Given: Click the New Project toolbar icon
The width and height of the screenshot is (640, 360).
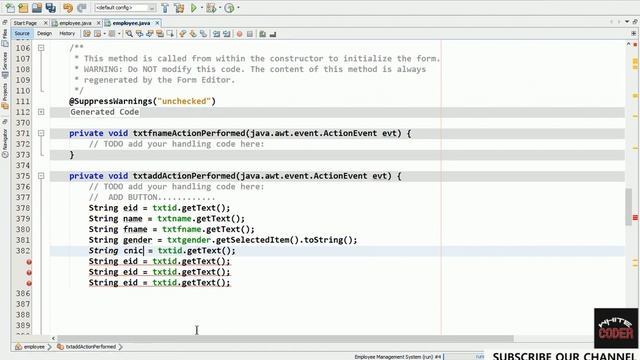Looking at the screenshot, I should click(x=23, y=8).
